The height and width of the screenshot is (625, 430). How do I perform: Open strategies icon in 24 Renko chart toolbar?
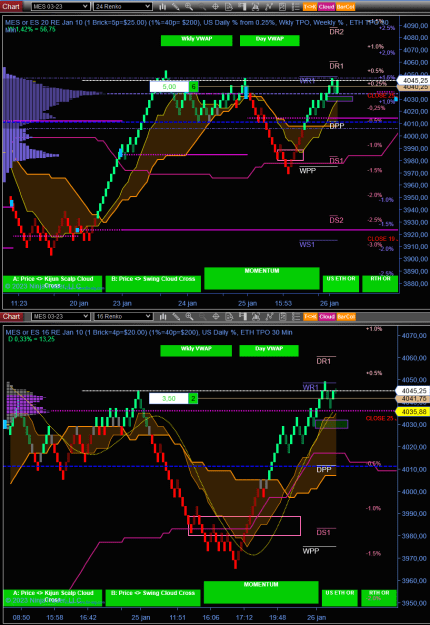269,6
